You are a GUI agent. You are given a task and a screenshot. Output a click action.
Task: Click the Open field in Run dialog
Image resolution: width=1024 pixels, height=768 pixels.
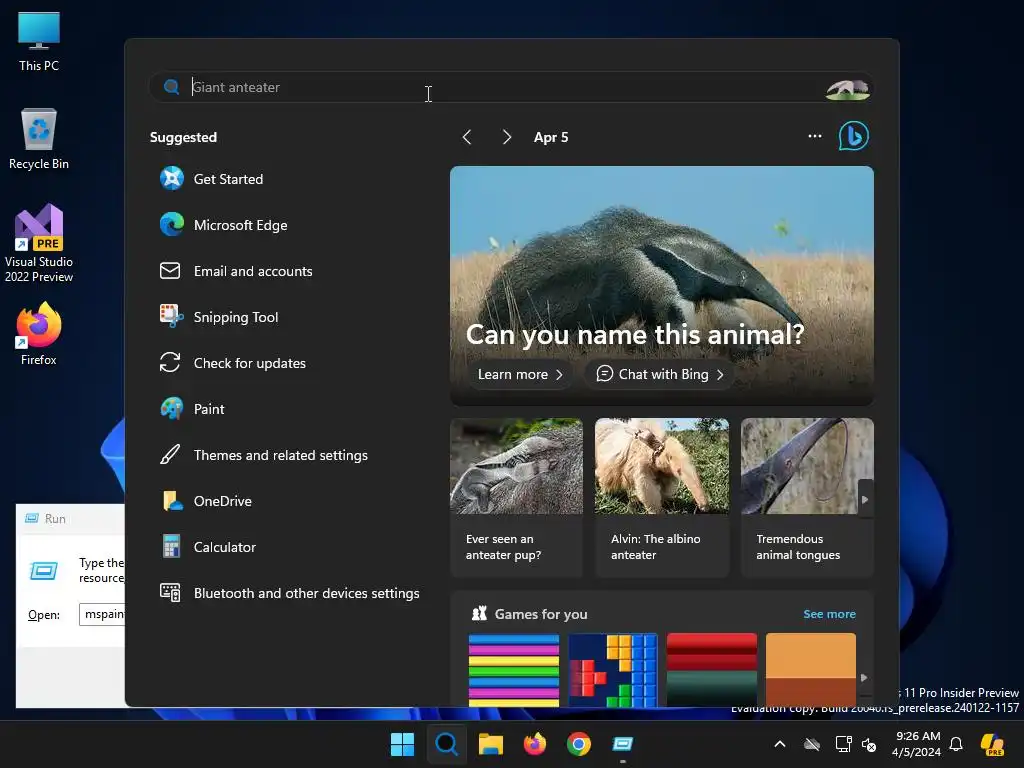[103, 614]
